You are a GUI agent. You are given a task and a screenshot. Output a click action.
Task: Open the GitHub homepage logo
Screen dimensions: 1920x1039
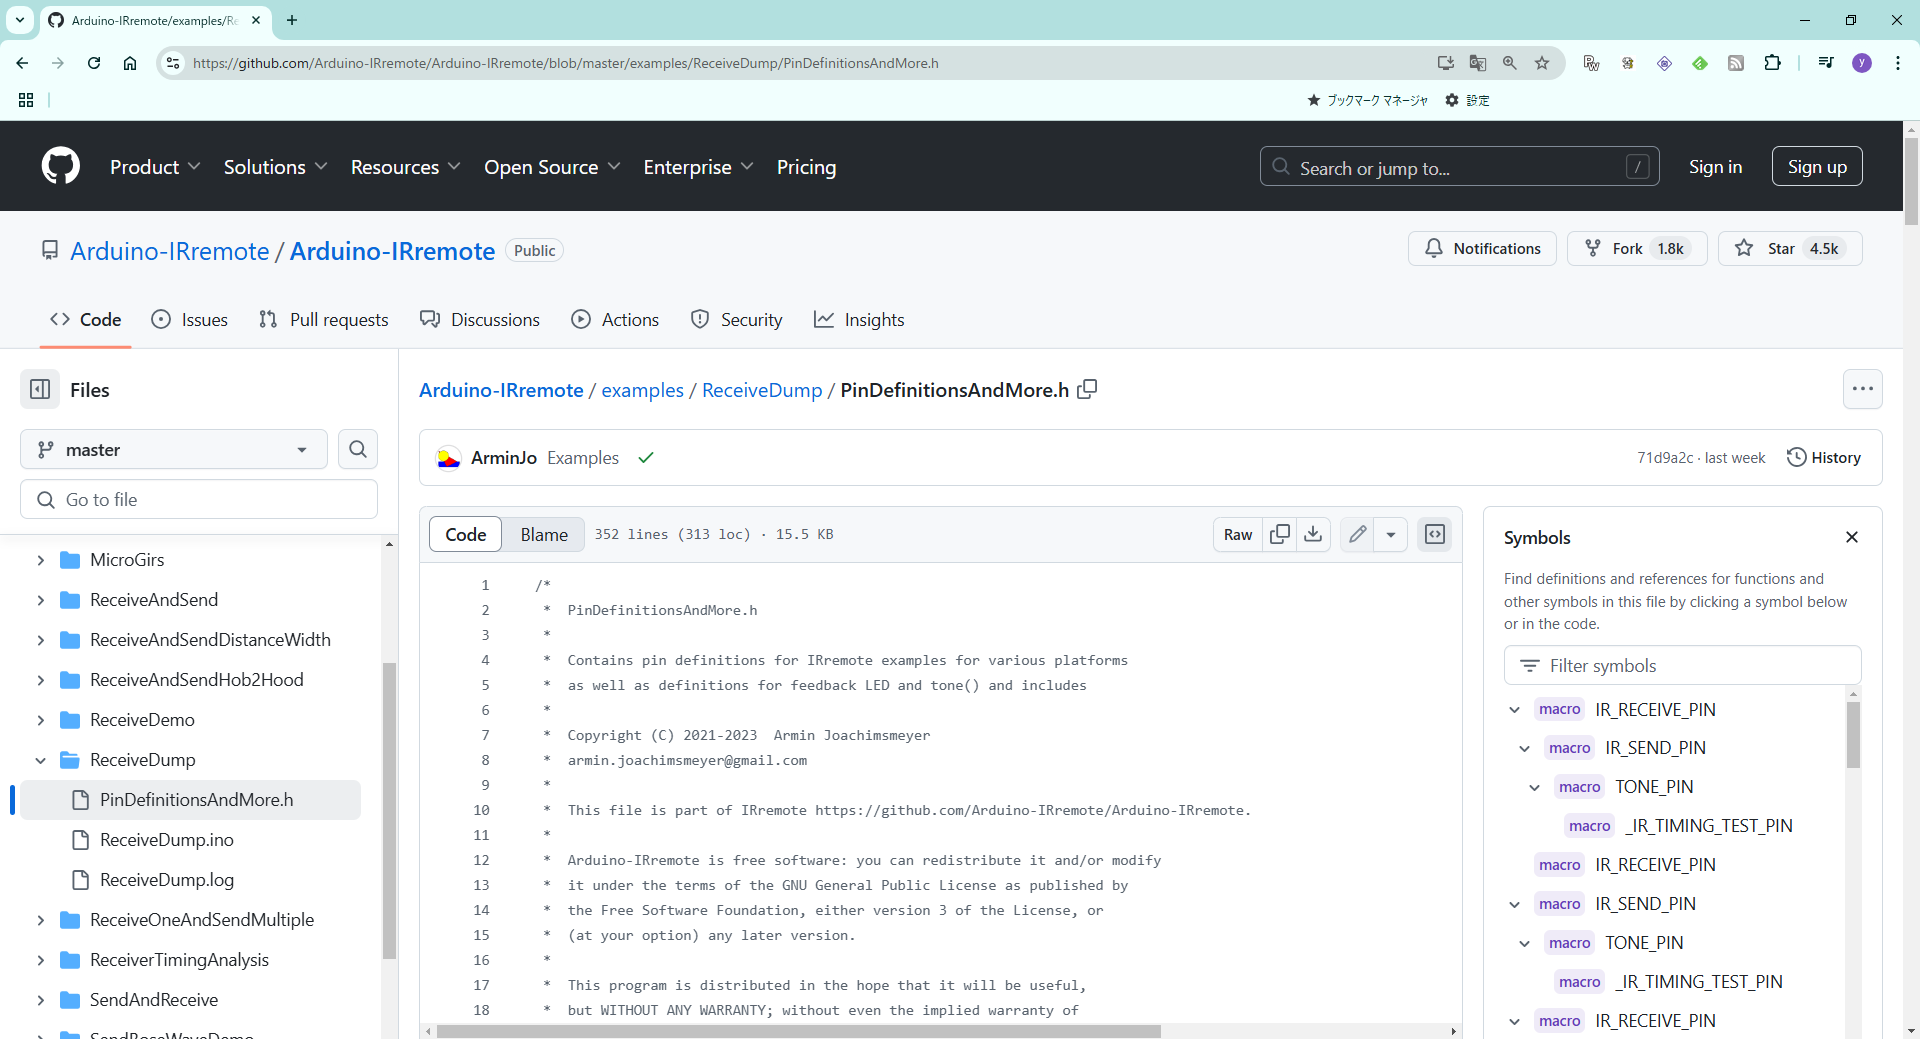coord(61,166)
